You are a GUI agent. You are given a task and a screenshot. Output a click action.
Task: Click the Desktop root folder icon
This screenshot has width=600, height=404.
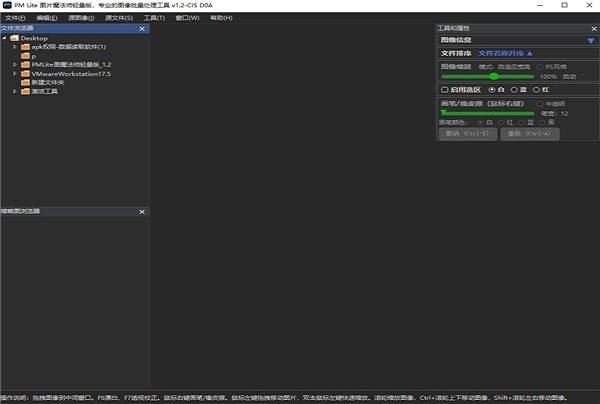14,38
